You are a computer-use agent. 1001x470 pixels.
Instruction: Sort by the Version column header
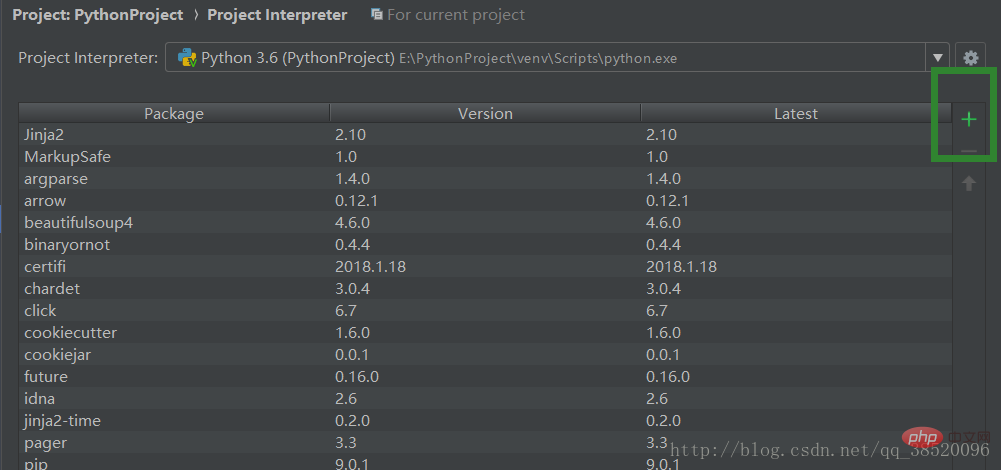click(485, 113)
